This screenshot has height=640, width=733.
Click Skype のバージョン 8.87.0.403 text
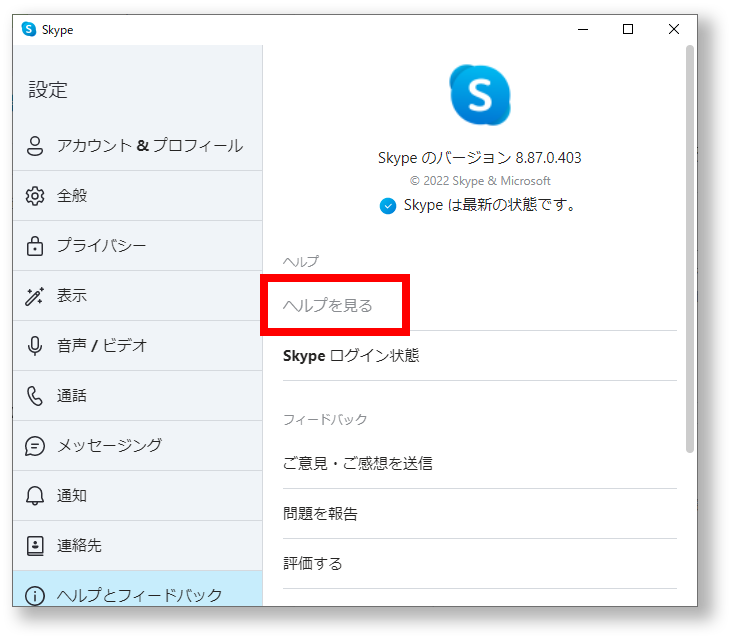tap(480, 158)
